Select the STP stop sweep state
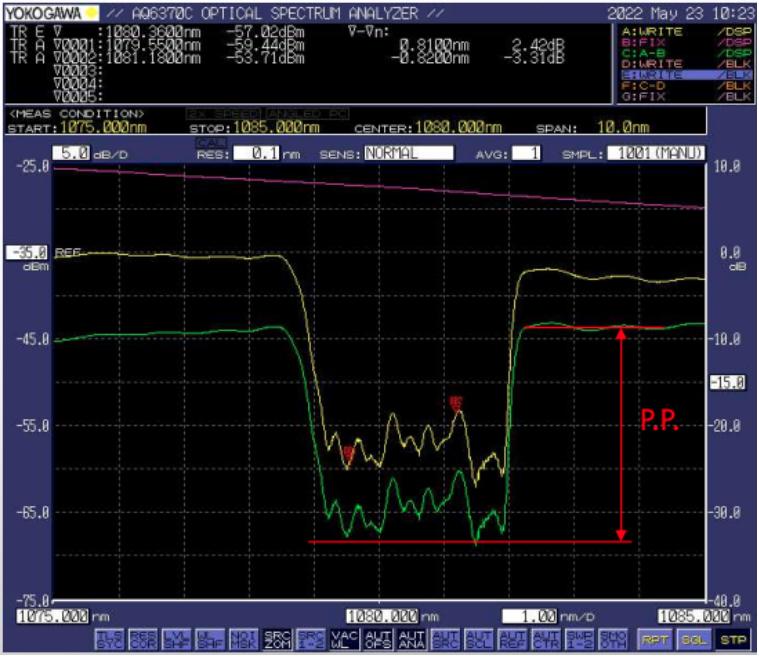 click(733, 640)
